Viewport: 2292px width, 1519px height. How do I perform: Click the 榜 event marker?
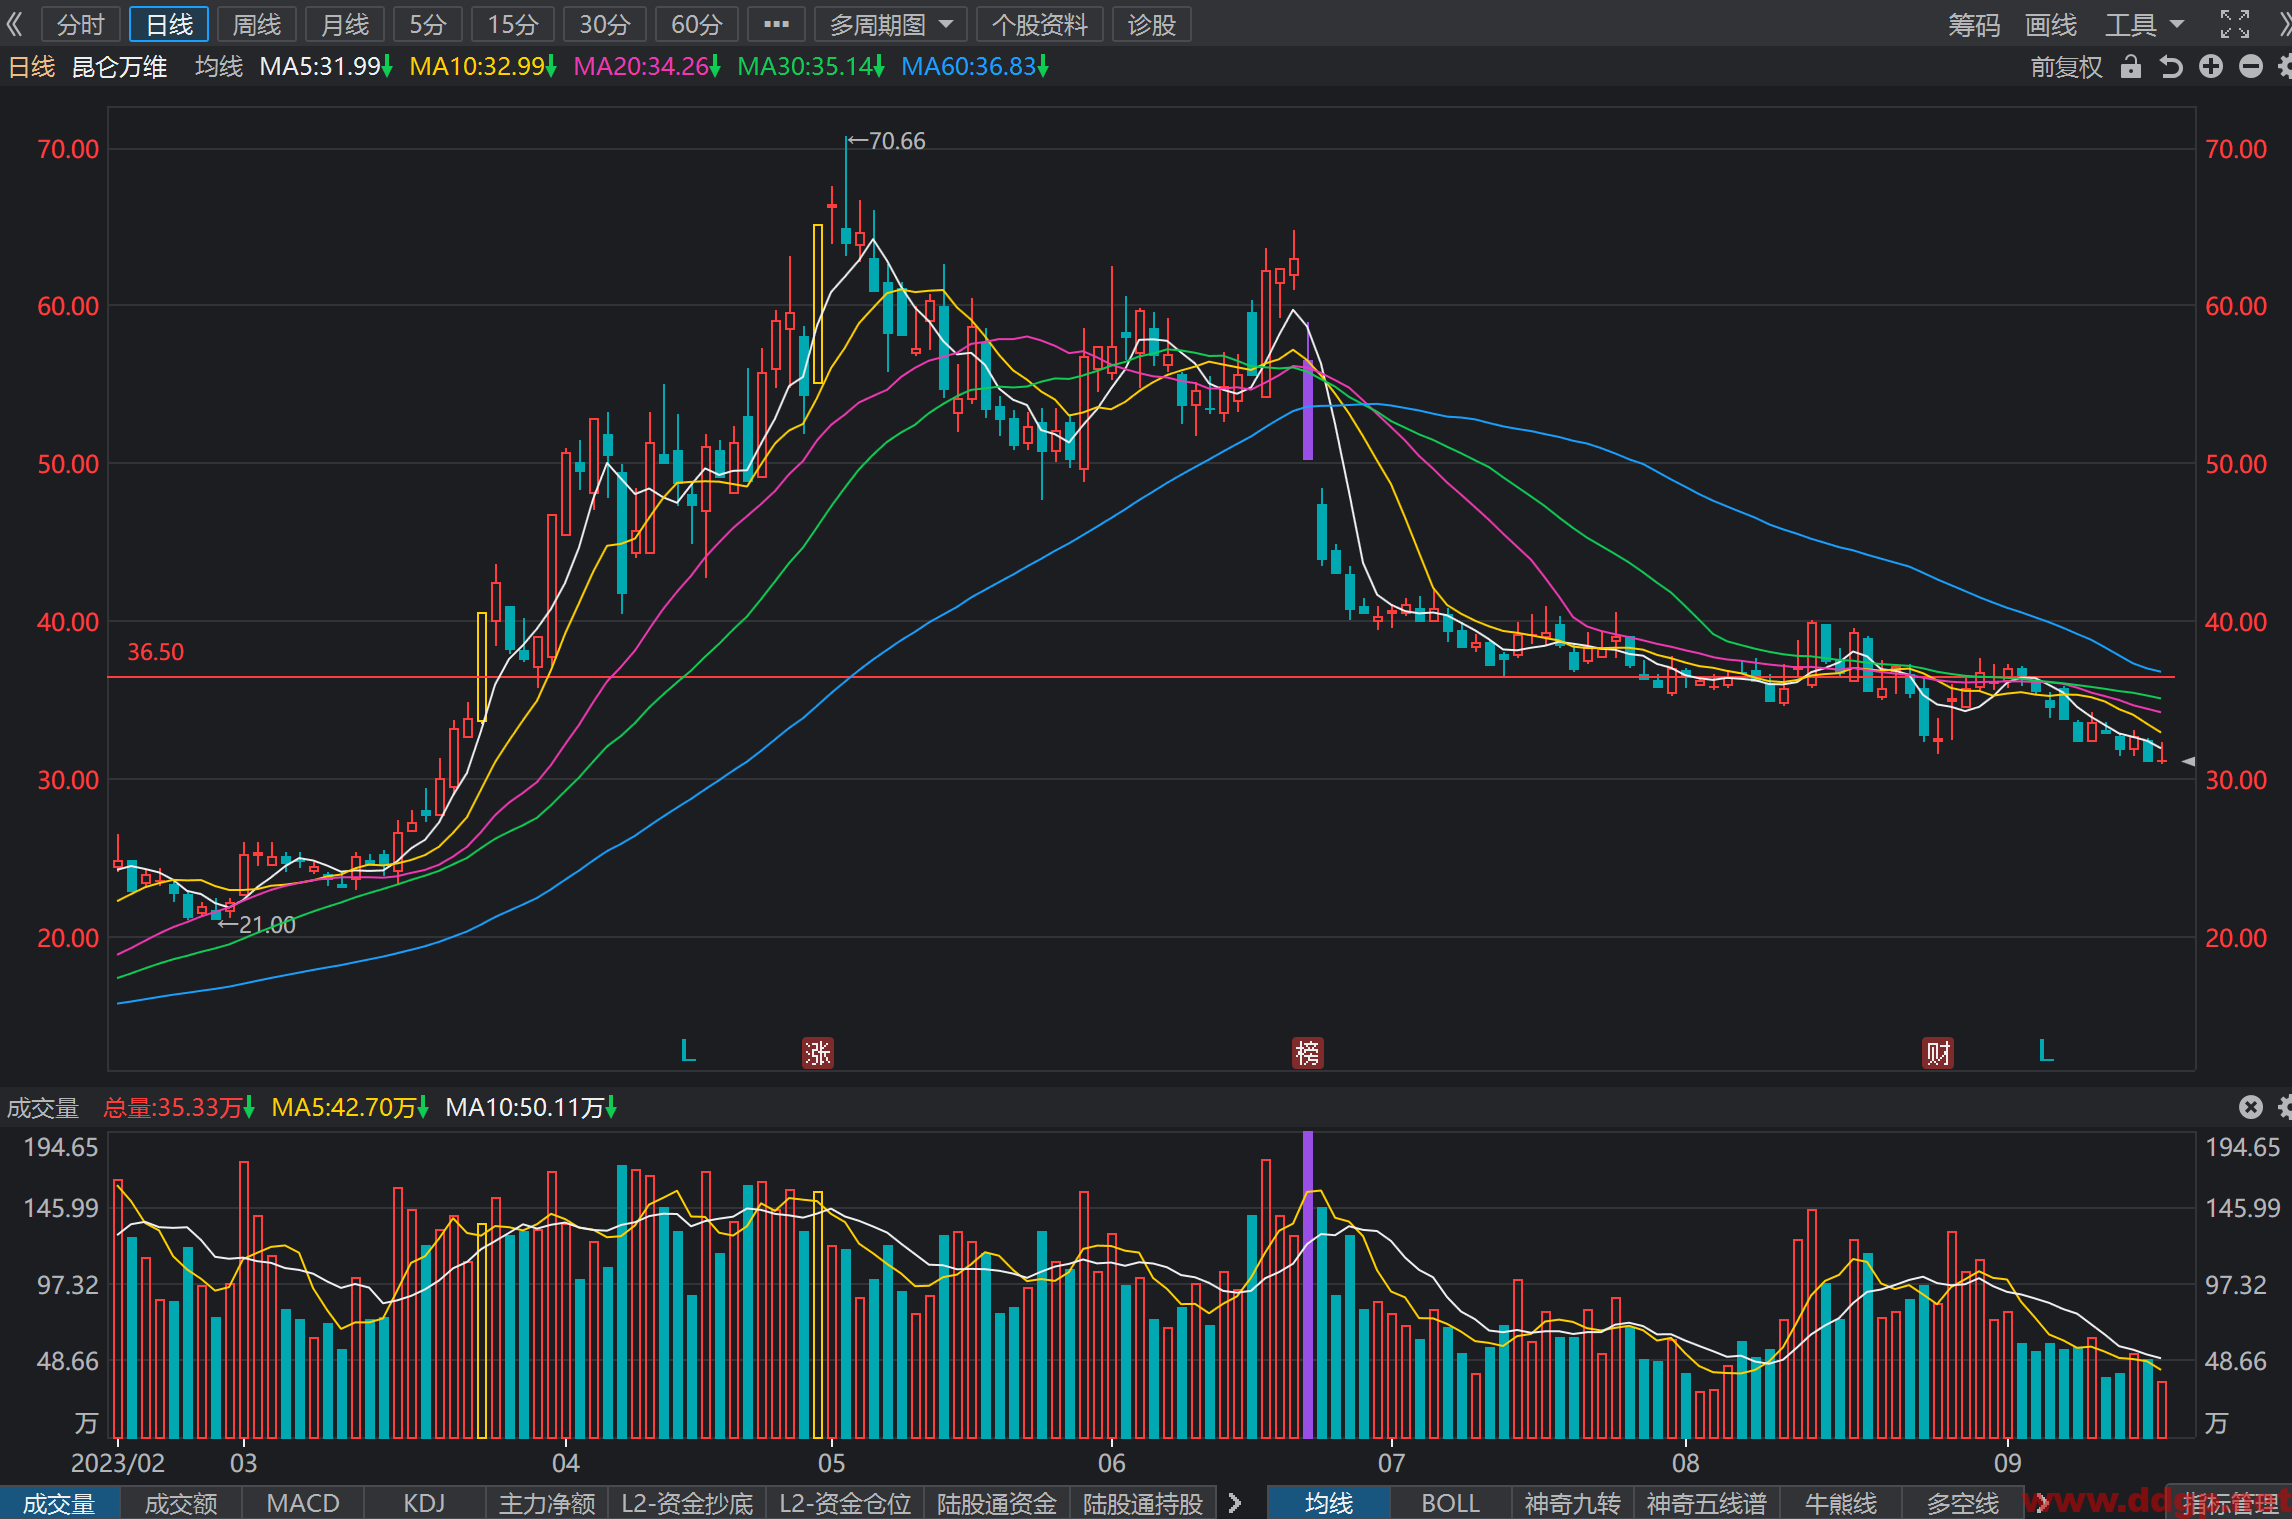click(1307, 1053)
